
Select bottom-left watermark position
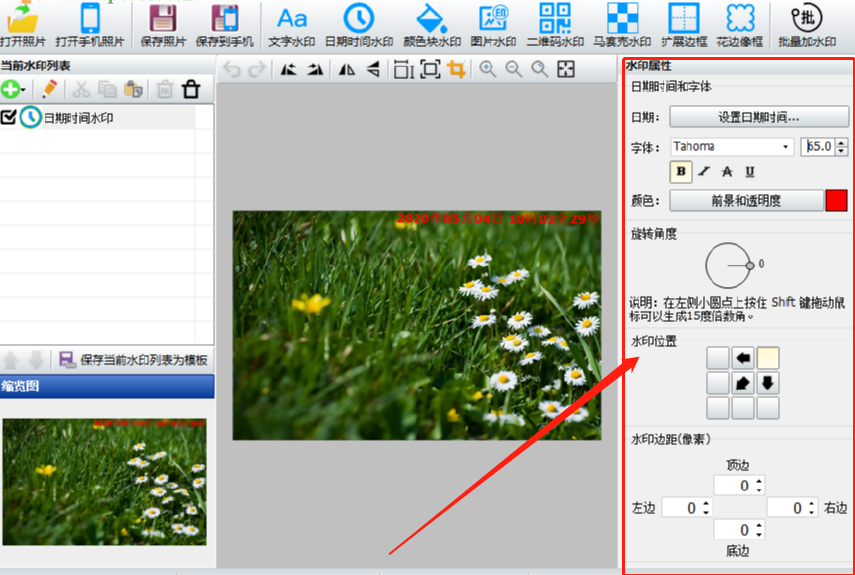point(718,408)
